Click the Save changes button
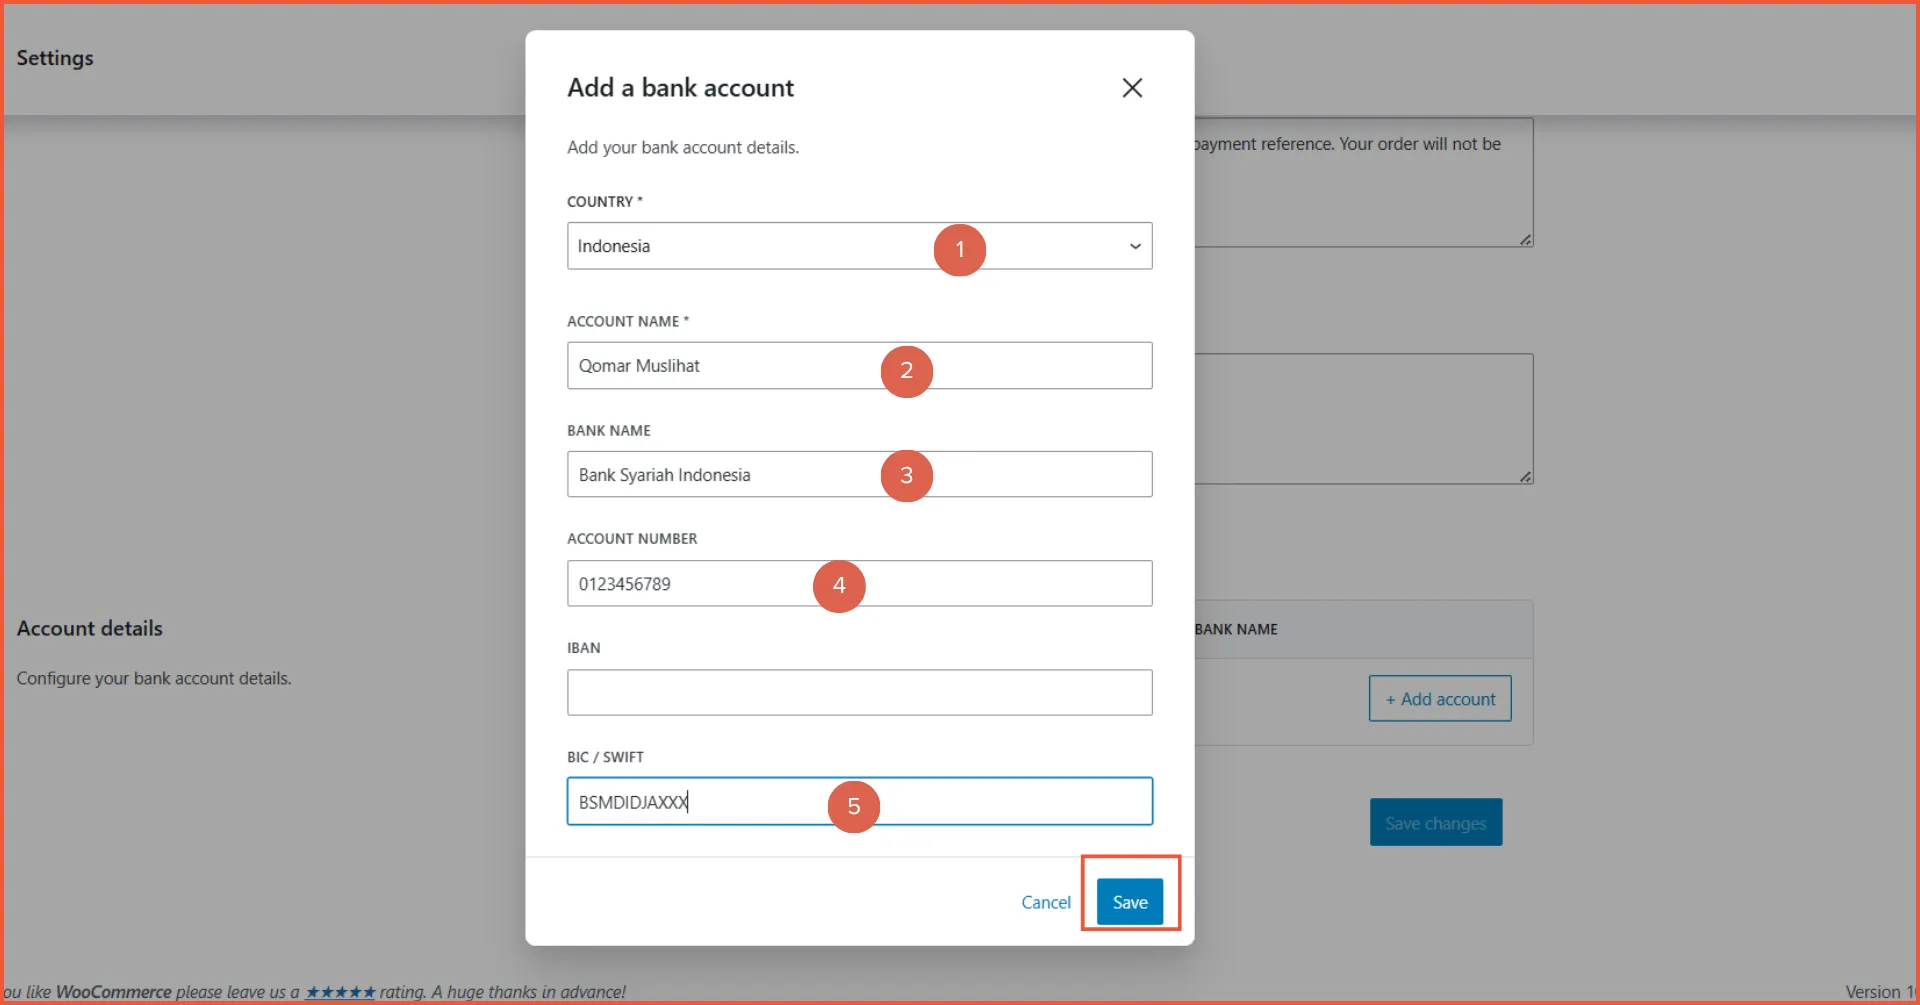Image resolution: width=1920 pixels, height=1005 pixels. (1435, 822)
